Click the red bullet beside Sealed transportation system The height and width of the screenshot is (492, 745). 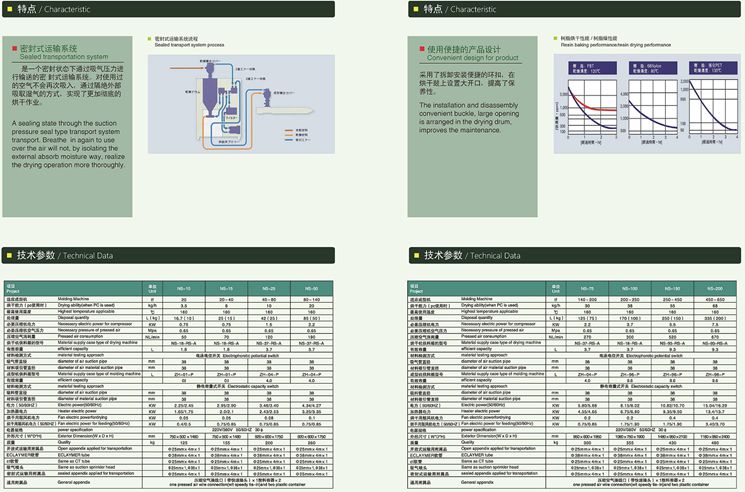14,50
